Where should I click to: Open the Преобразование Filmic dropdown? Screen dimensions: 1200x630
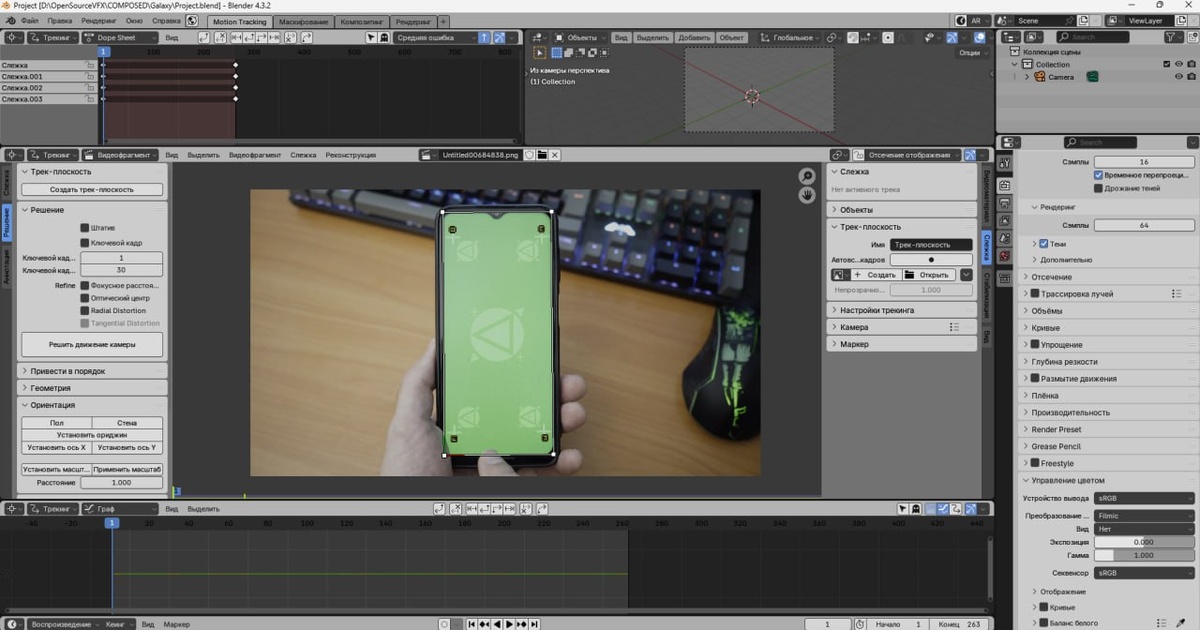pyautogui.click(x=1144, y=516)
